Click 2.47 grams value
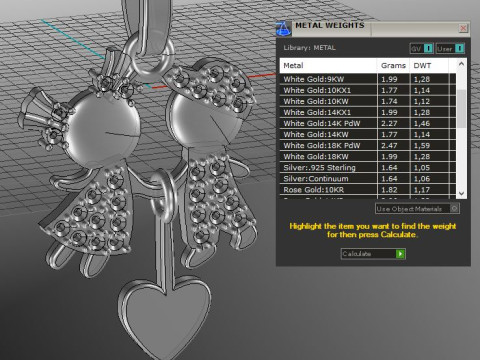 389,145
